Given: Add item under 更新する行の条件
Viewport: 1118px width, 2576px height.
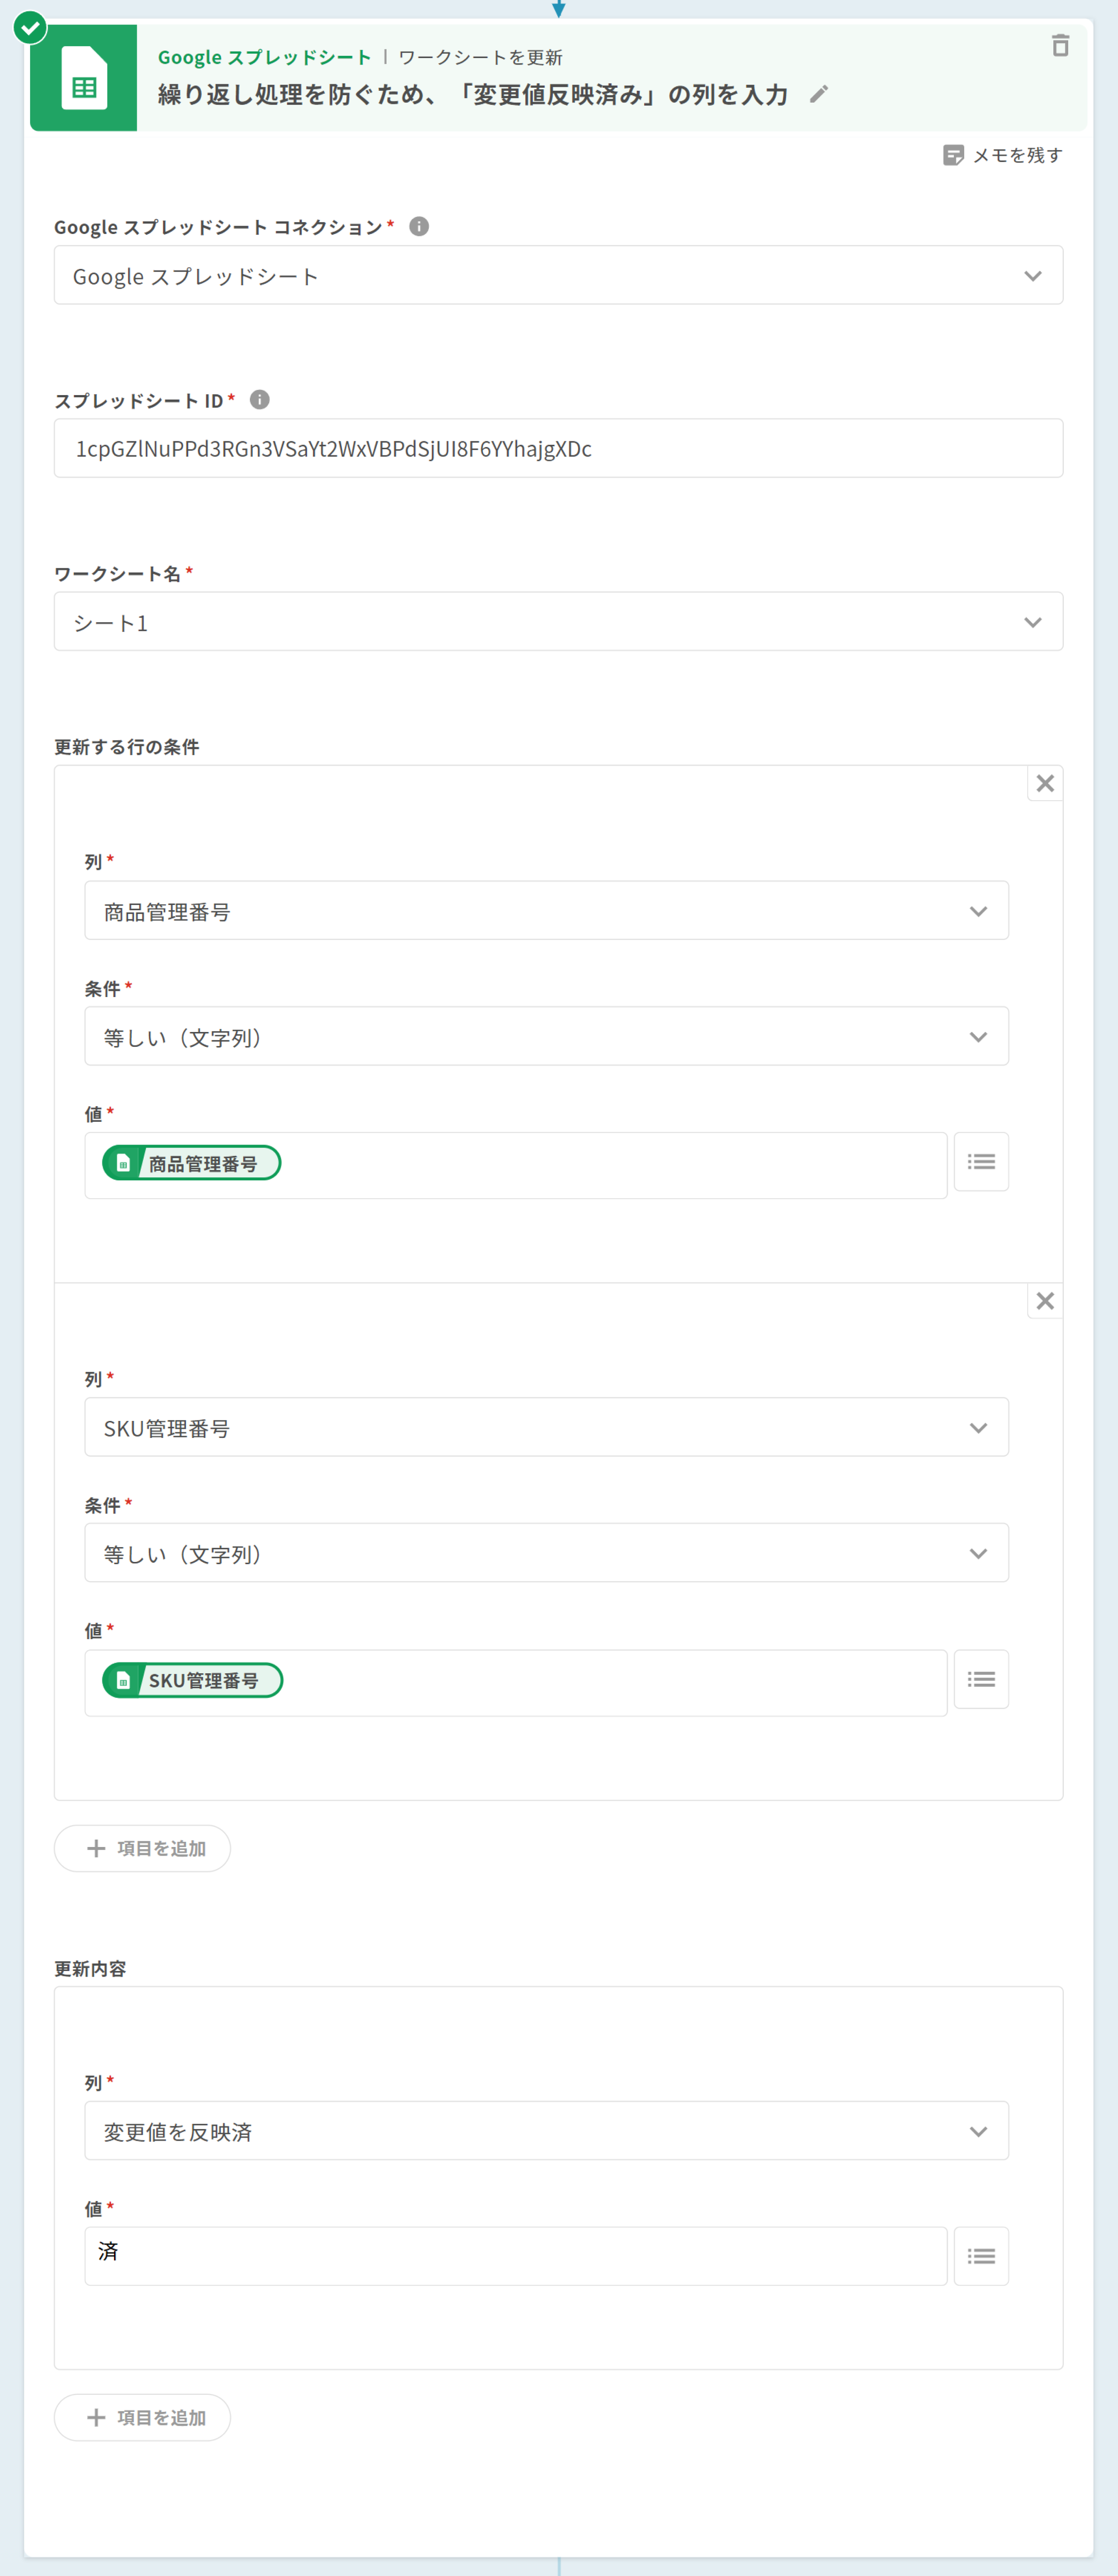Looking at the screenshot, I should point(143,1848).
